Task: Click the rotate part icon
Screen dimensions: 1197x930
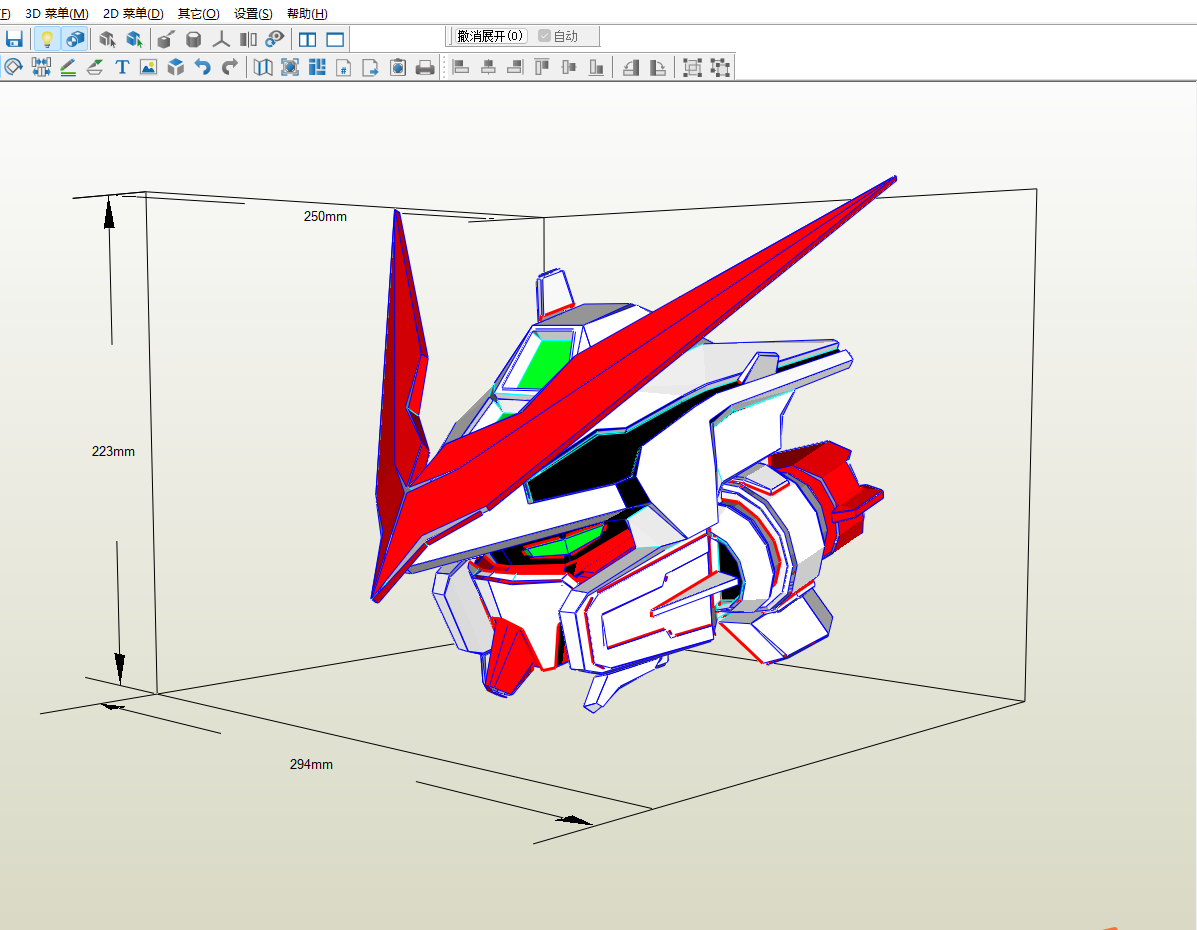Action: coord(13,67)
